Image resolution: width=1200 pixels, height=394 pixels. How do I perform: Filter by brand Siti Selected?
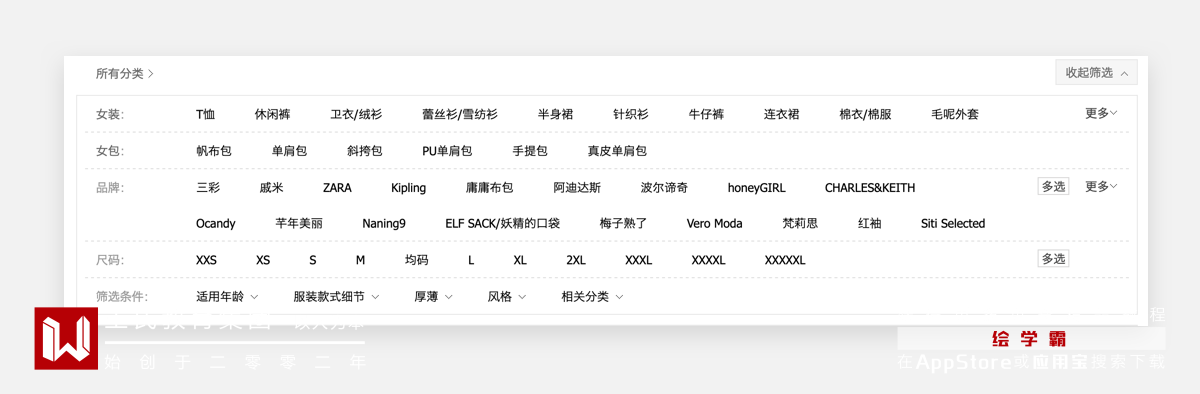pos(953,223)
